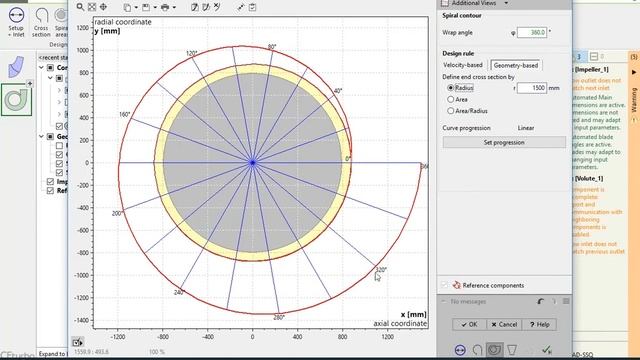This screenshot has height=360, width=640.
Task: Go to Setup step icon at dialog bottom
Action: point(460,350)
